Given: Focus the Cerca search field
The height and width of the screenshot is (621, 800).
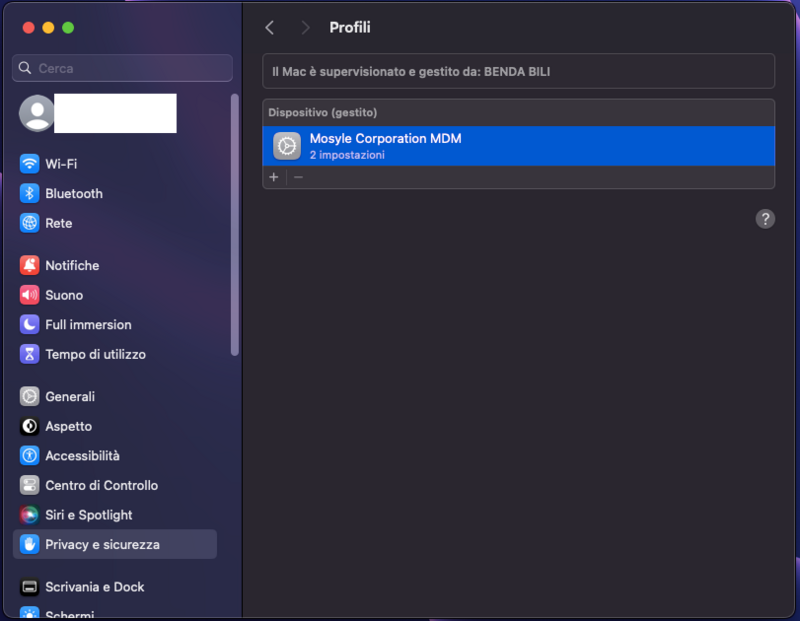Looking at the screenshot, I should [x=122, y=68].
